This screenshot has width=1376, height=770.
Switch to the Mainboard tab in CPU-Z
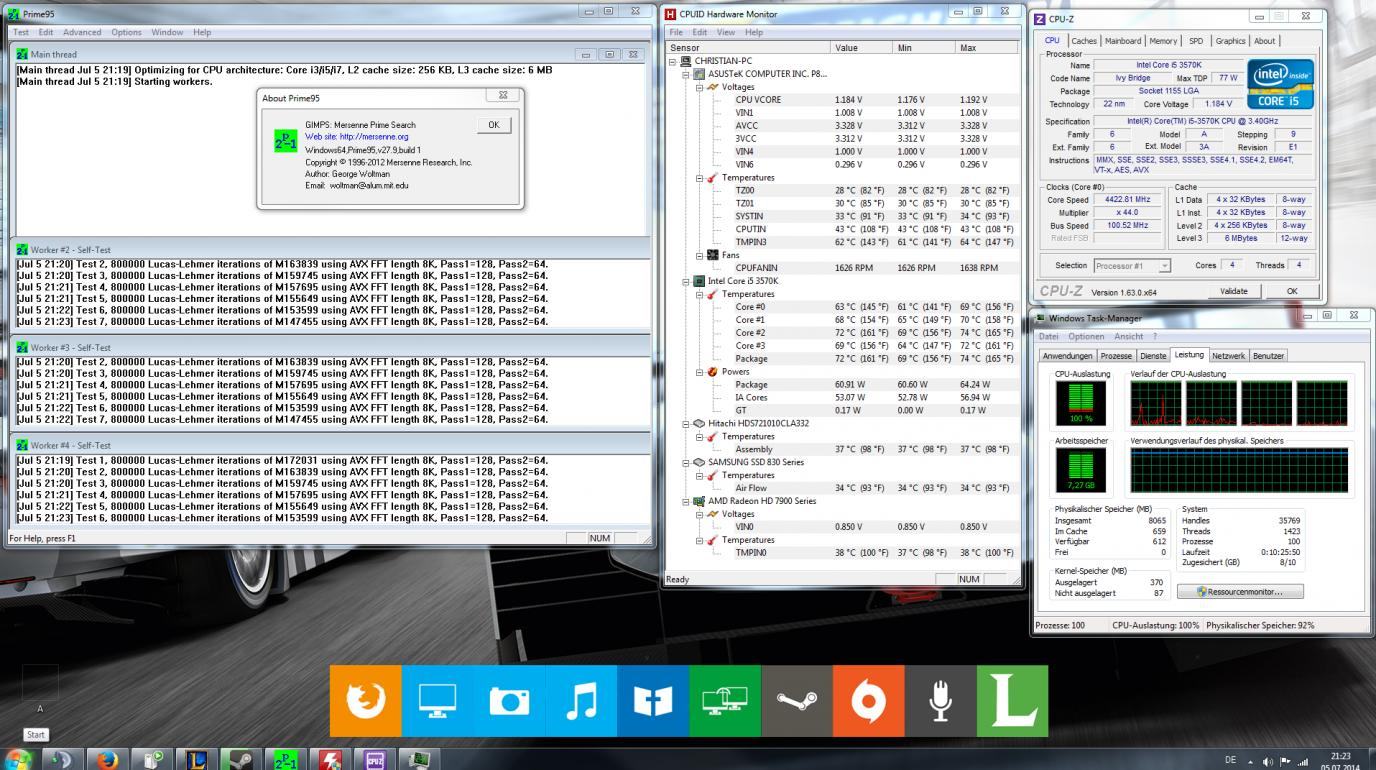(x=1123, y=41)
